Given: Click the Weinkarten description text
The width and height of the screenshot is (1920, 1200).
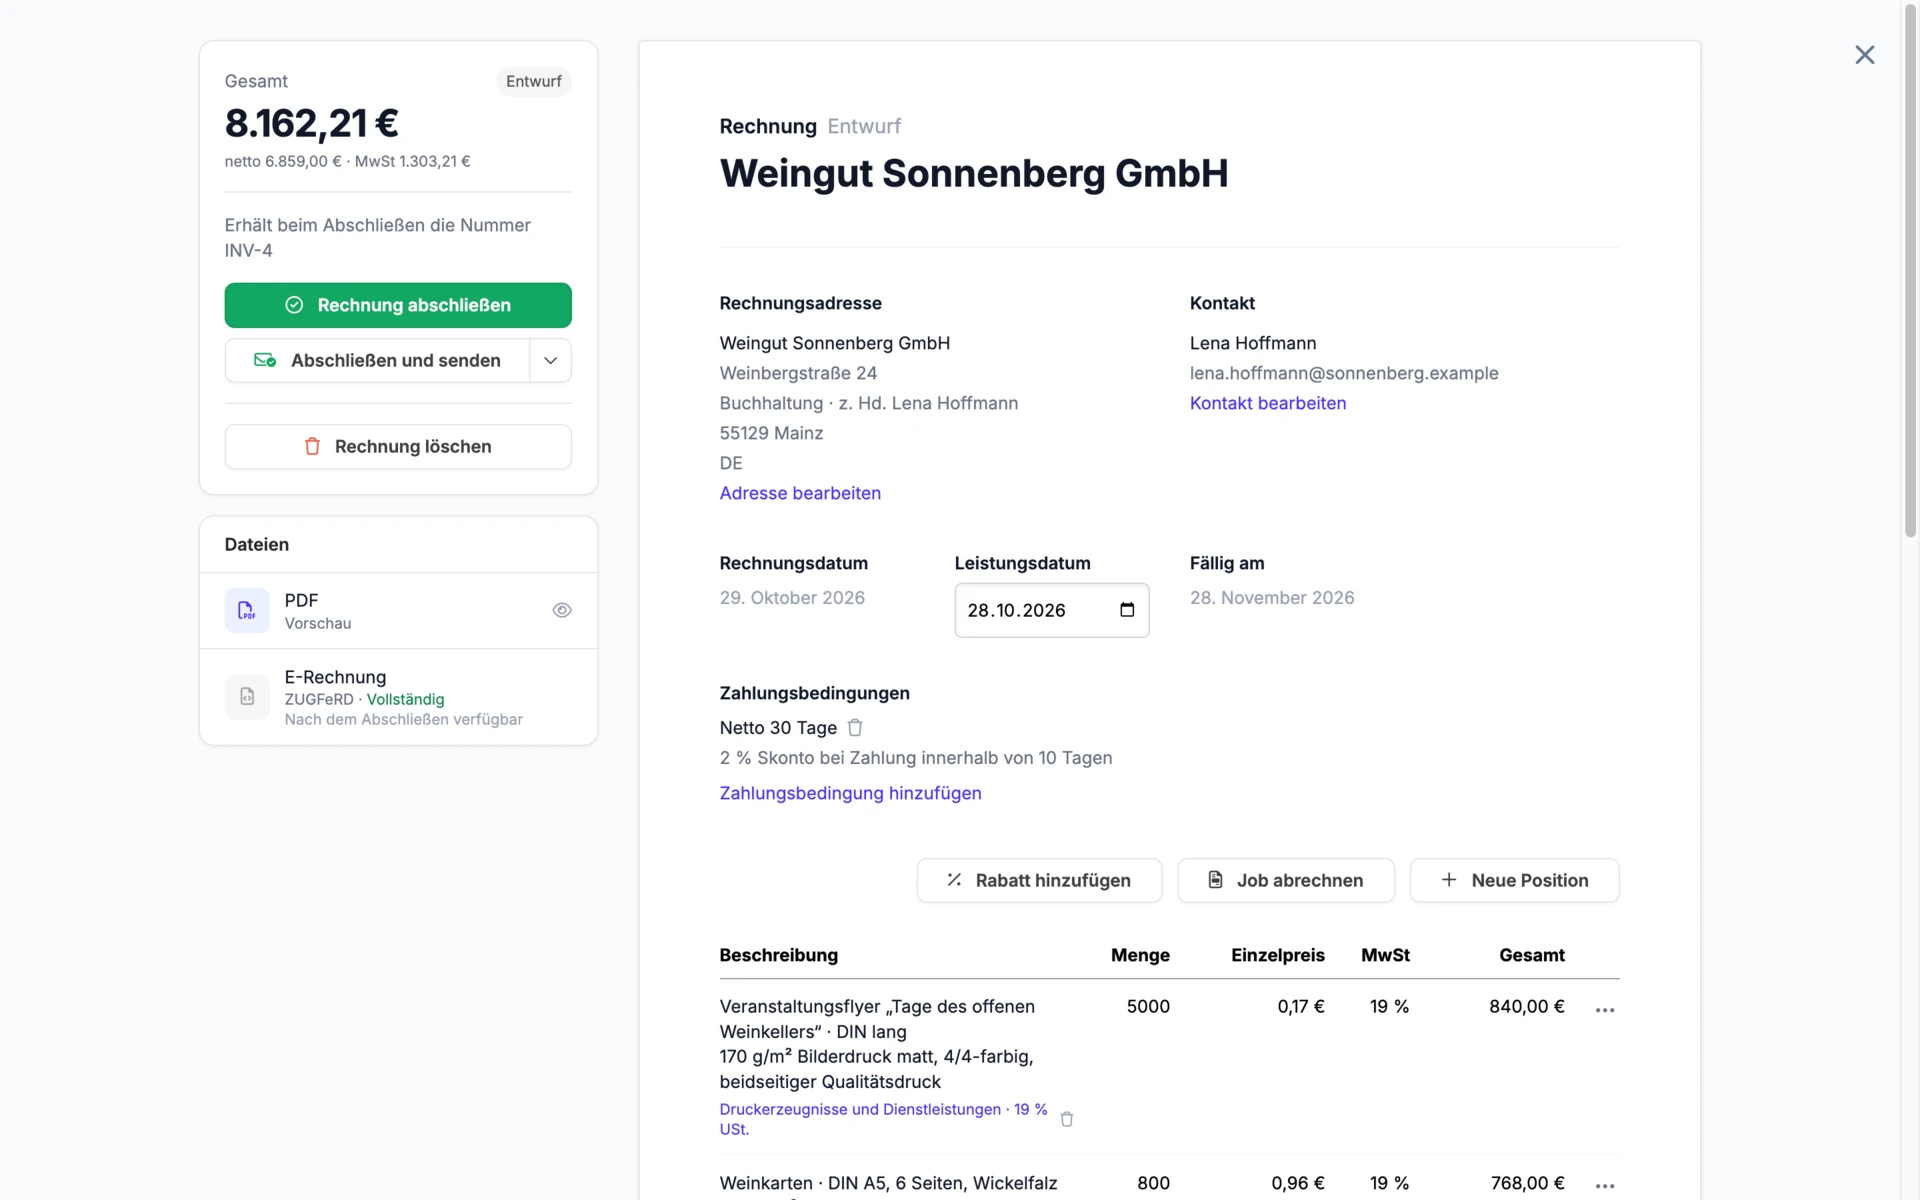Looking at the screenshot, I should tap(888, 1183).
